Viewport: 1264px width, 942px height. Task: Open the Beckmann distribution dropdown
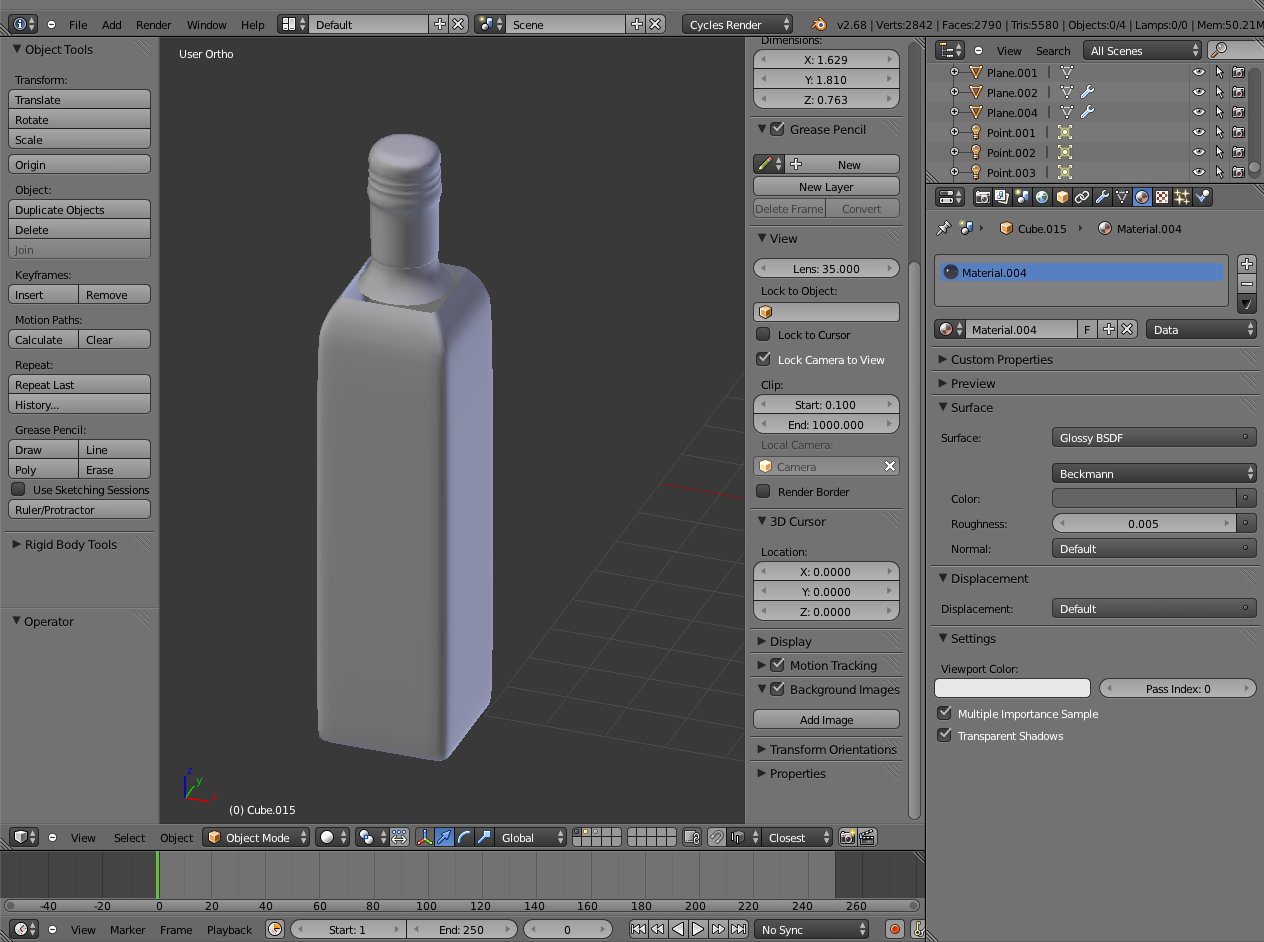coord(1154,473)
